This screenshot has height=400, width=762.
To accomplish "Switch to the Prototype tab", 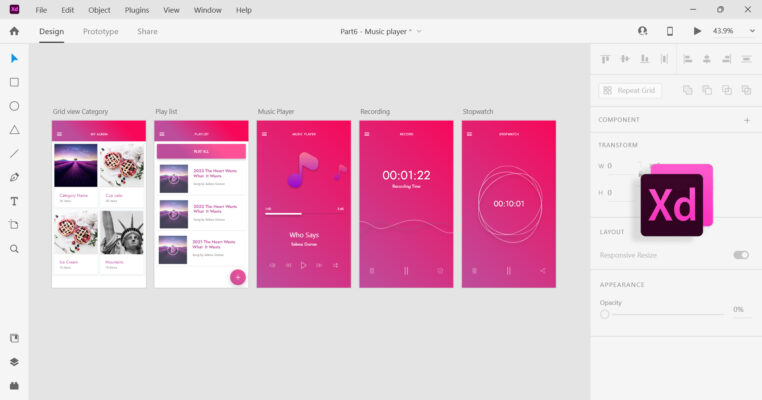I will click(101, 32).
